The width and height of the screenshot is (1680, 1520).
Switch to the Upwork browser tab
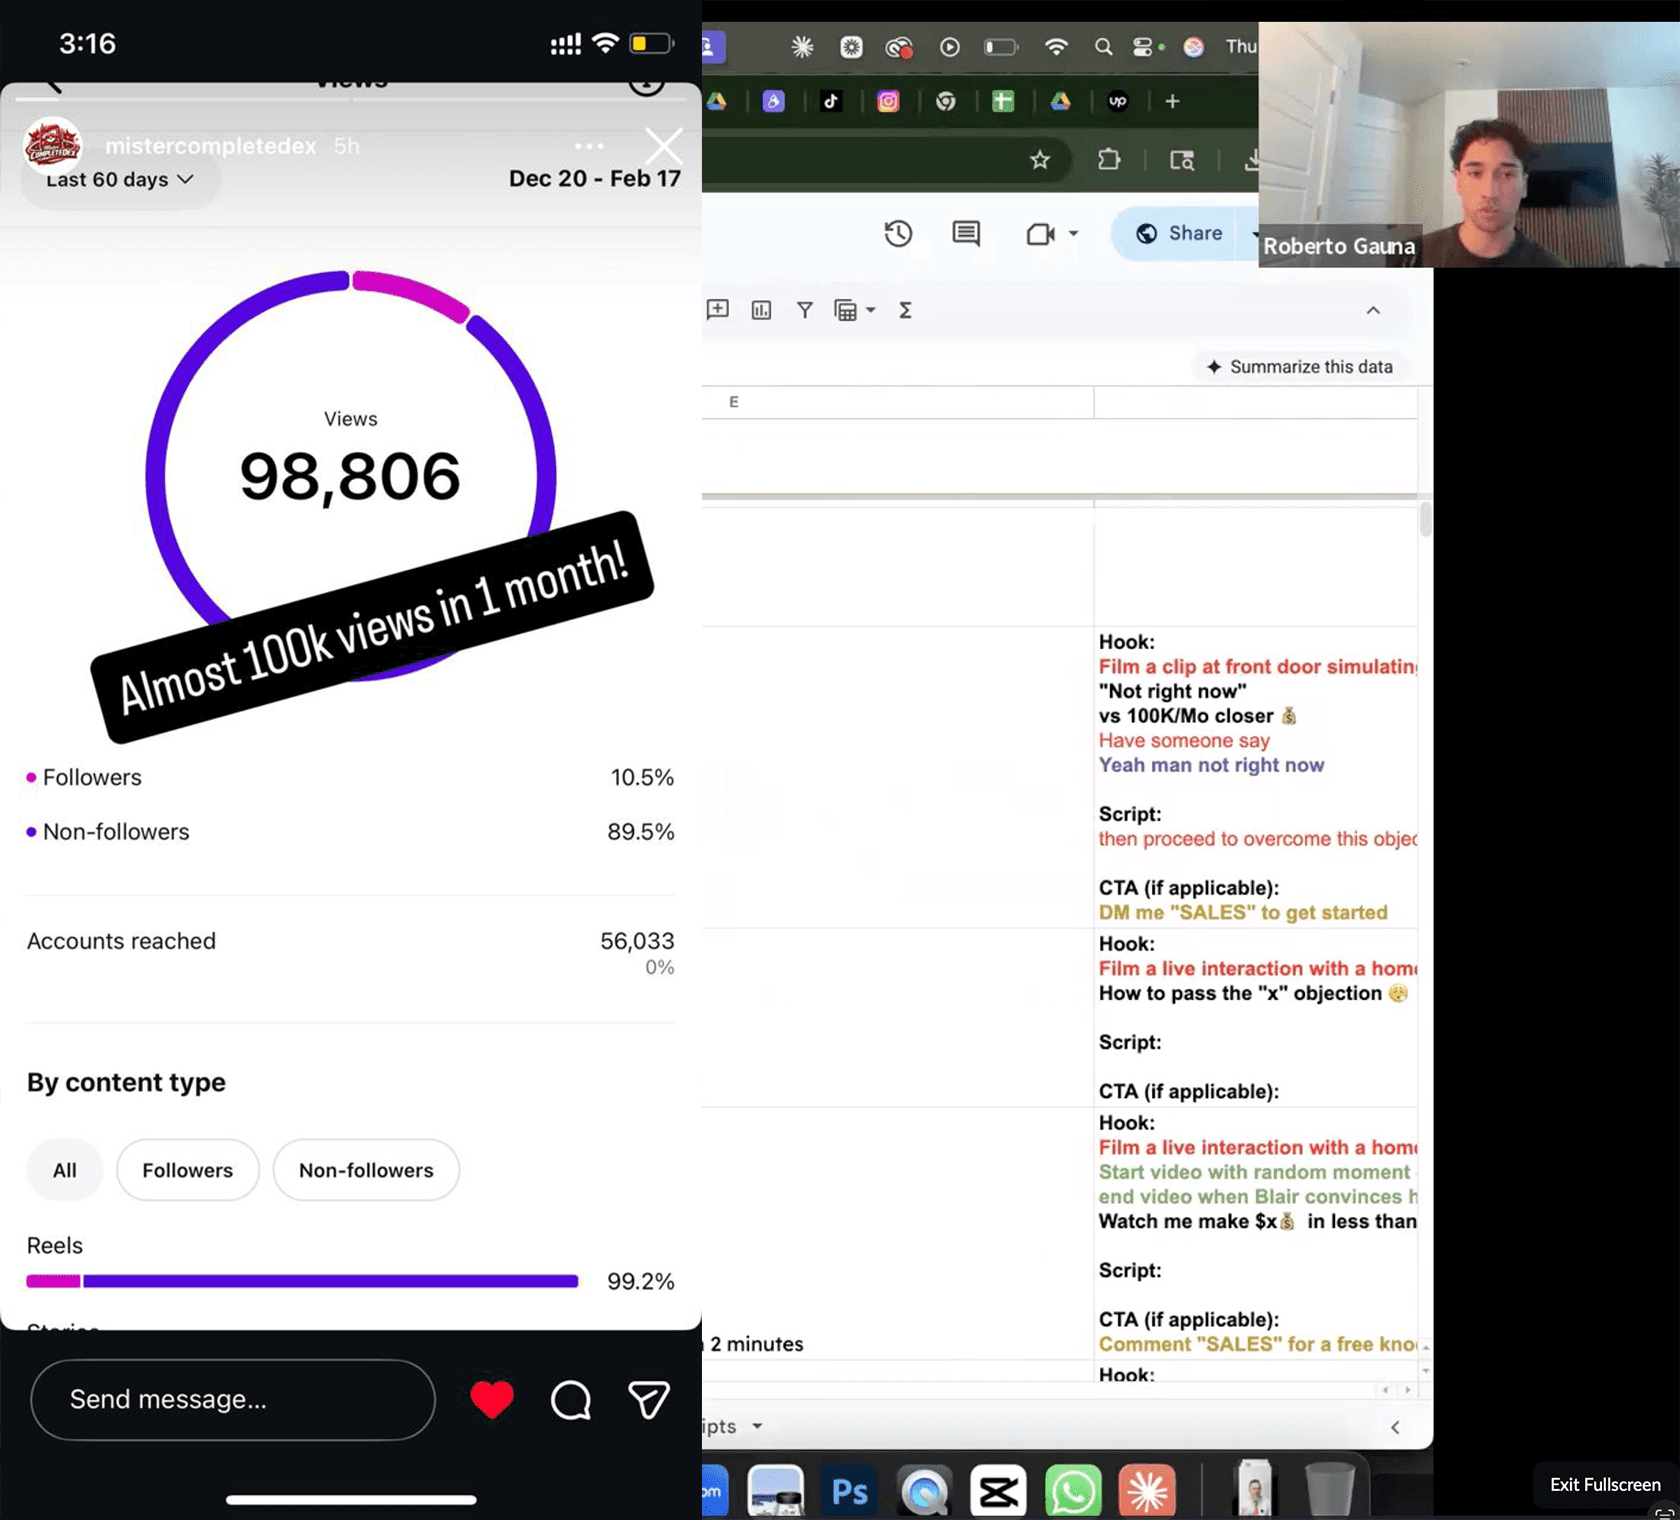point(1118,101)
